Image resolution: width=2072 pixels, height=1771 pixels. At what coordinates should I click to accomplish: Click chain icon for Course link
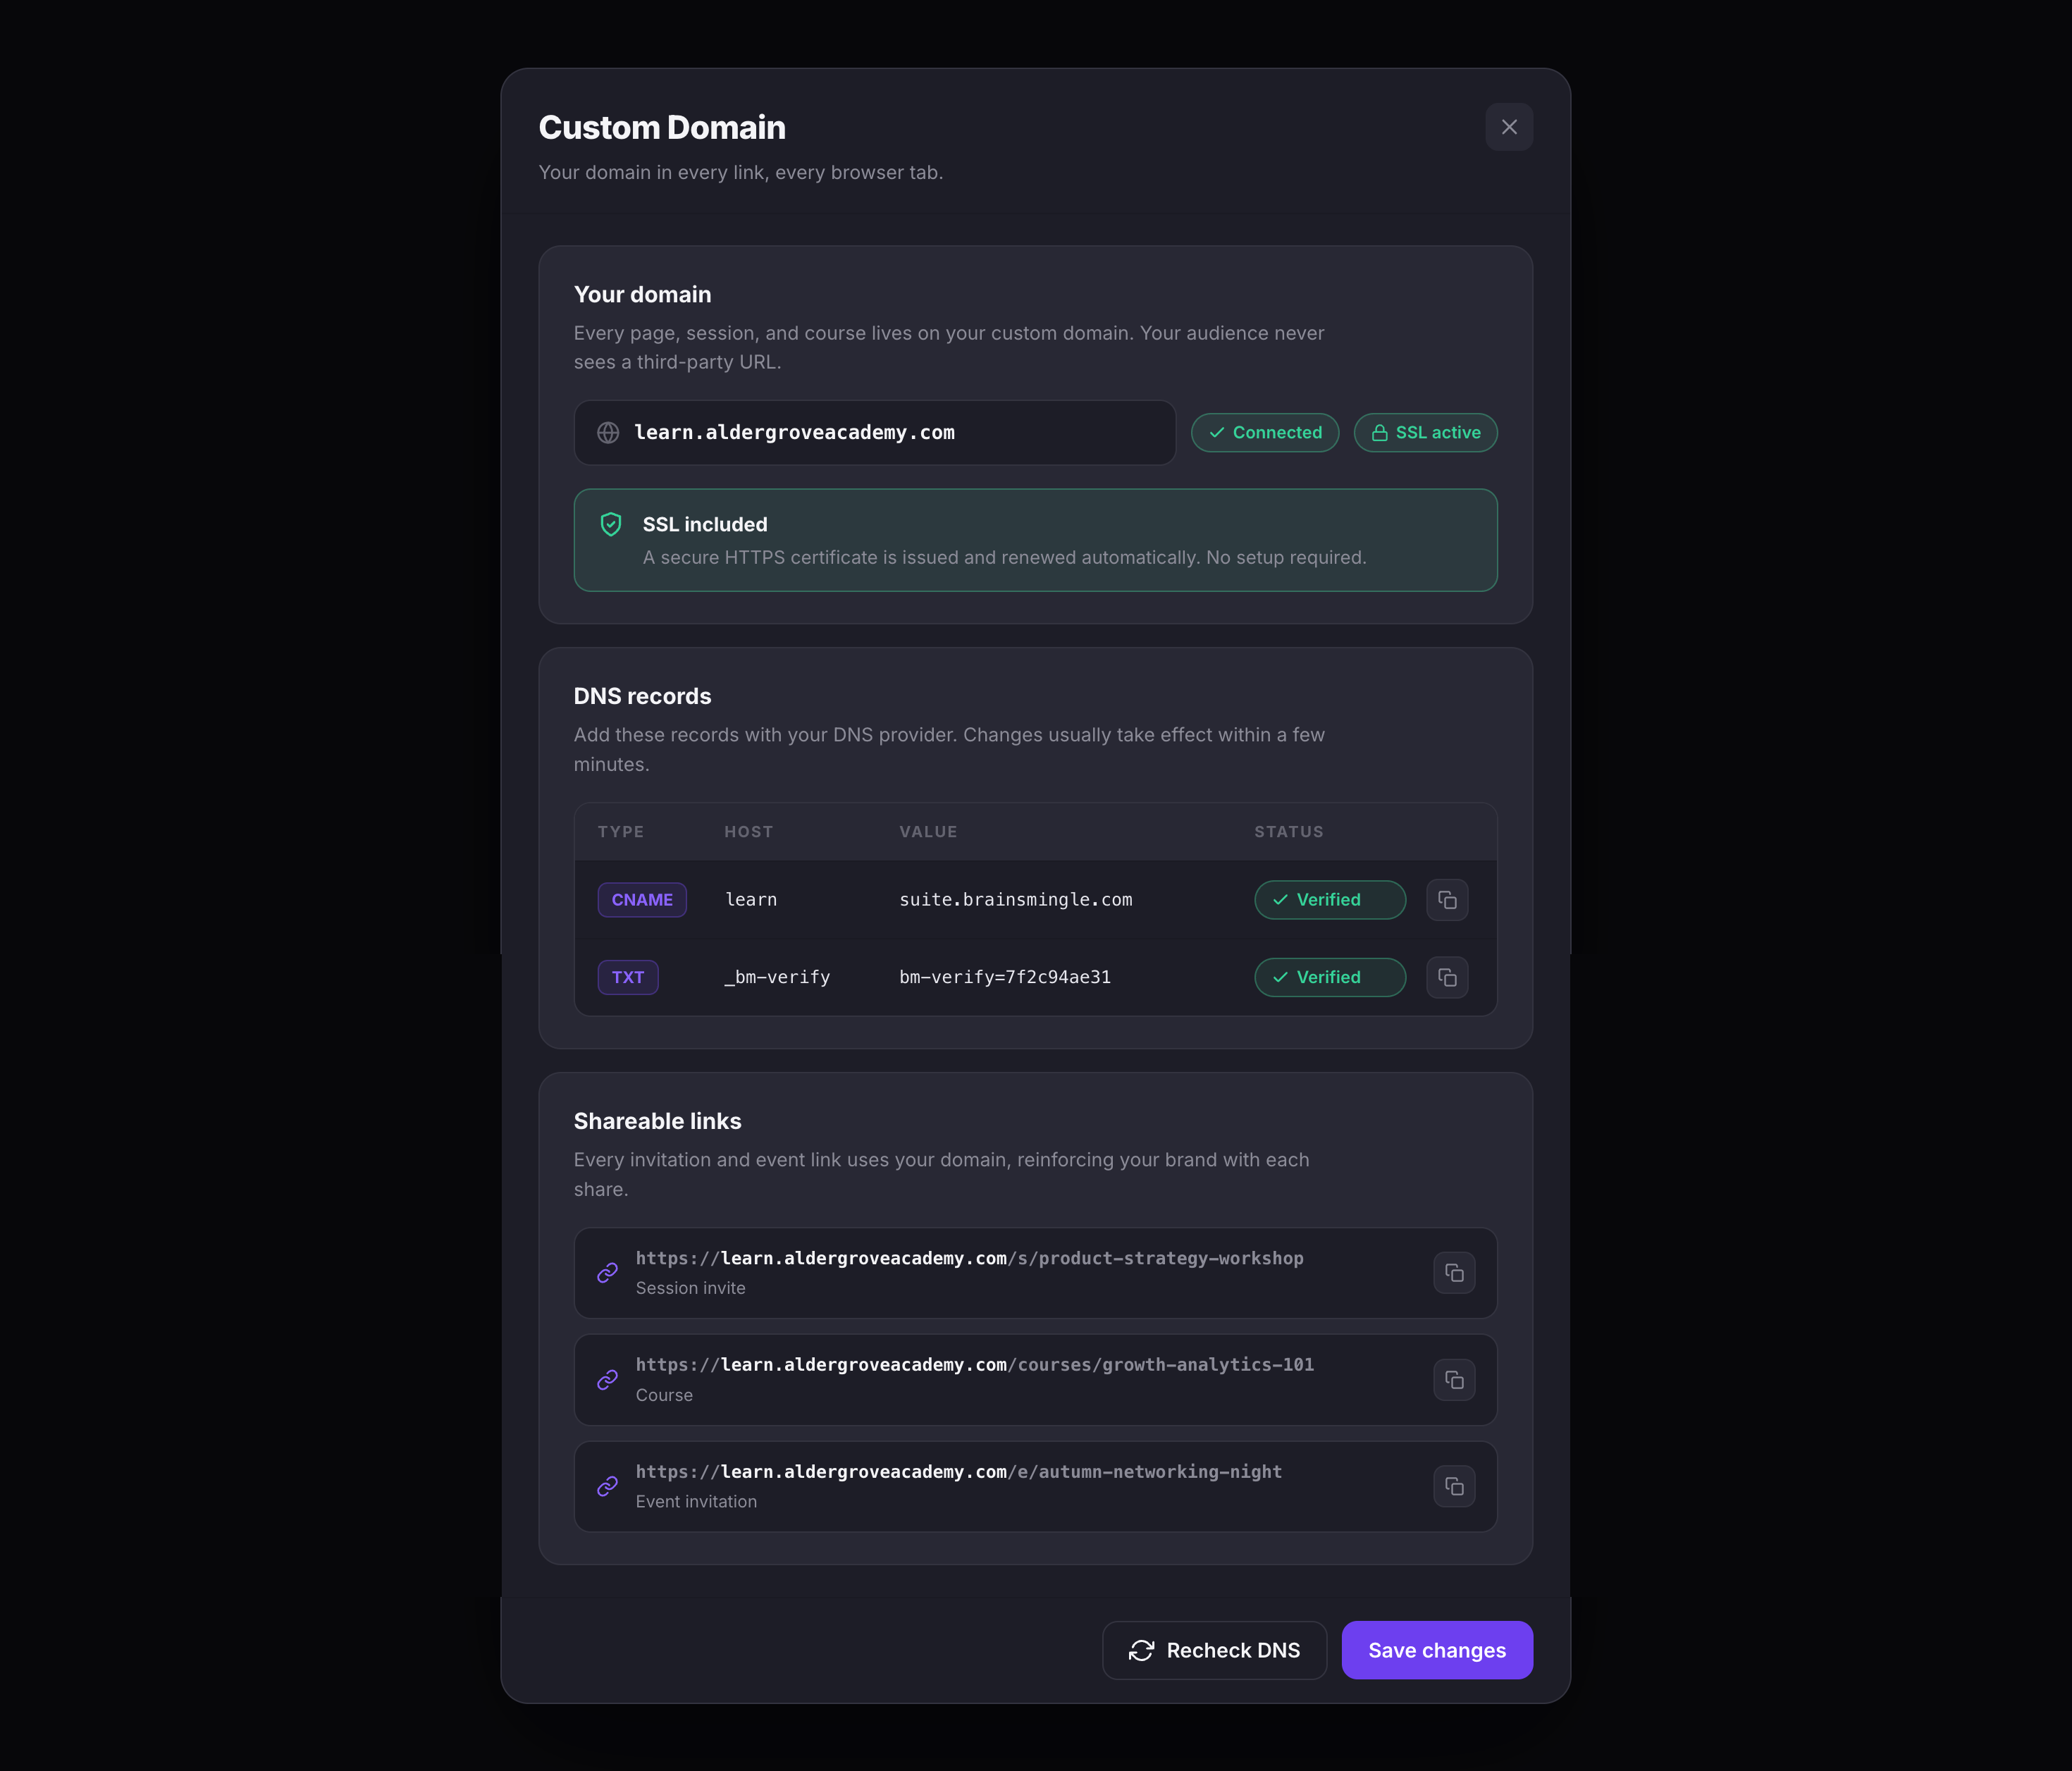coord(607,1380)
